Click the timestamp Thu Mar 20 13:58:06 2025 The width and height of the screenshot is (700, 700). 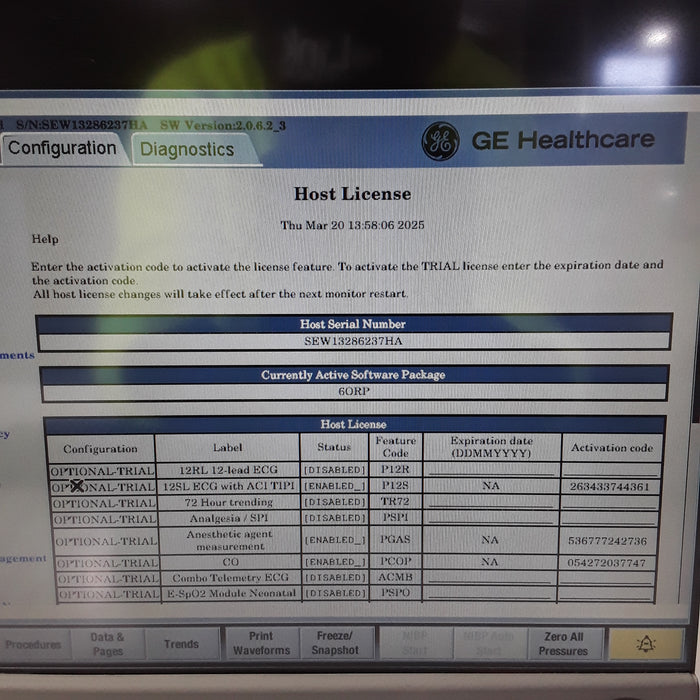tap(352, 225)
